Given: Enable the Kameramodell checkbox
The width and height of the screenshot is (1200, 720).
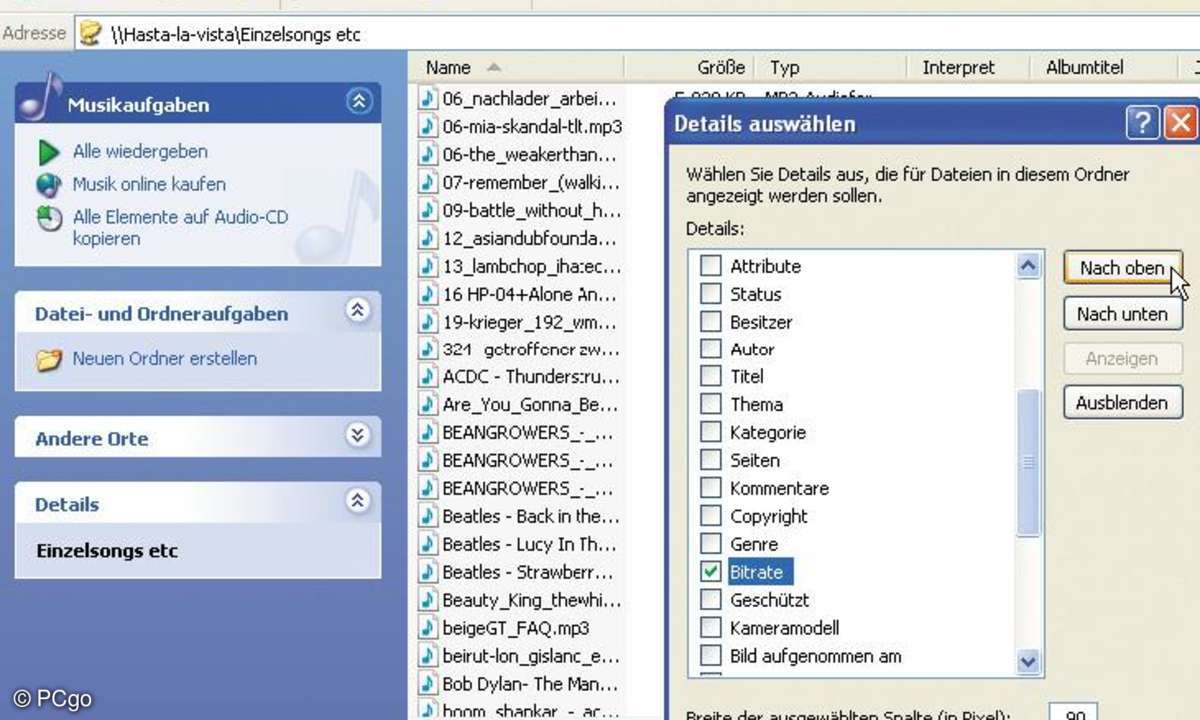Looking at the screenshot, I should tap(710, 628).
